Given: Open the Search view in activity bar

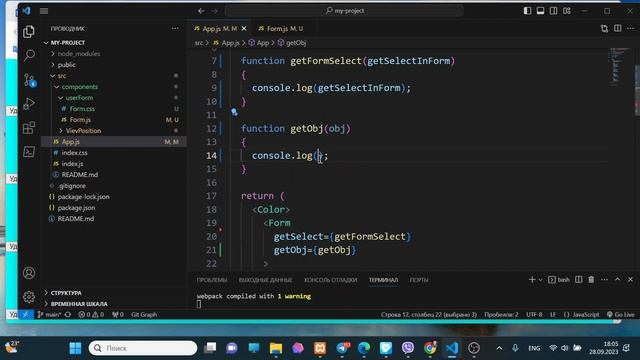Looking at the screenshot, I should (x=29, y=55).
